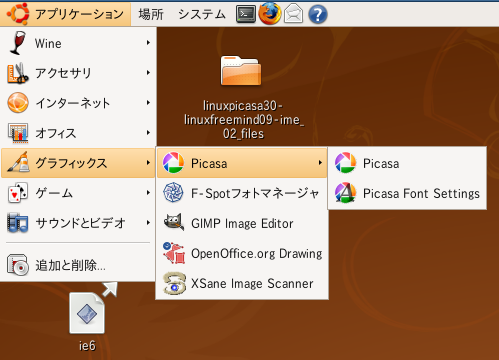Image resolution: width=499 pixels, height=360 pixels.
Task: Select the Picasa folder entry in グラフィックス
Action: click(242, 163)
